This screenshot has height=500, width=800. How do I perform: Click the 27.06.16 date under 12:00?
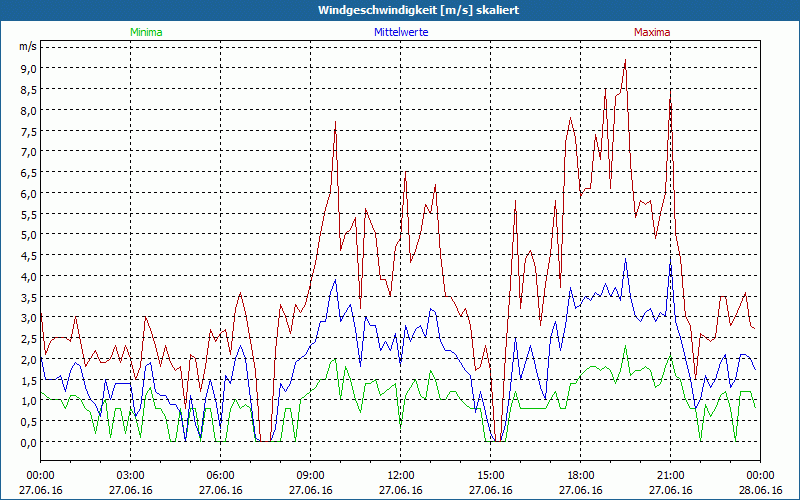tap(401, 490)
